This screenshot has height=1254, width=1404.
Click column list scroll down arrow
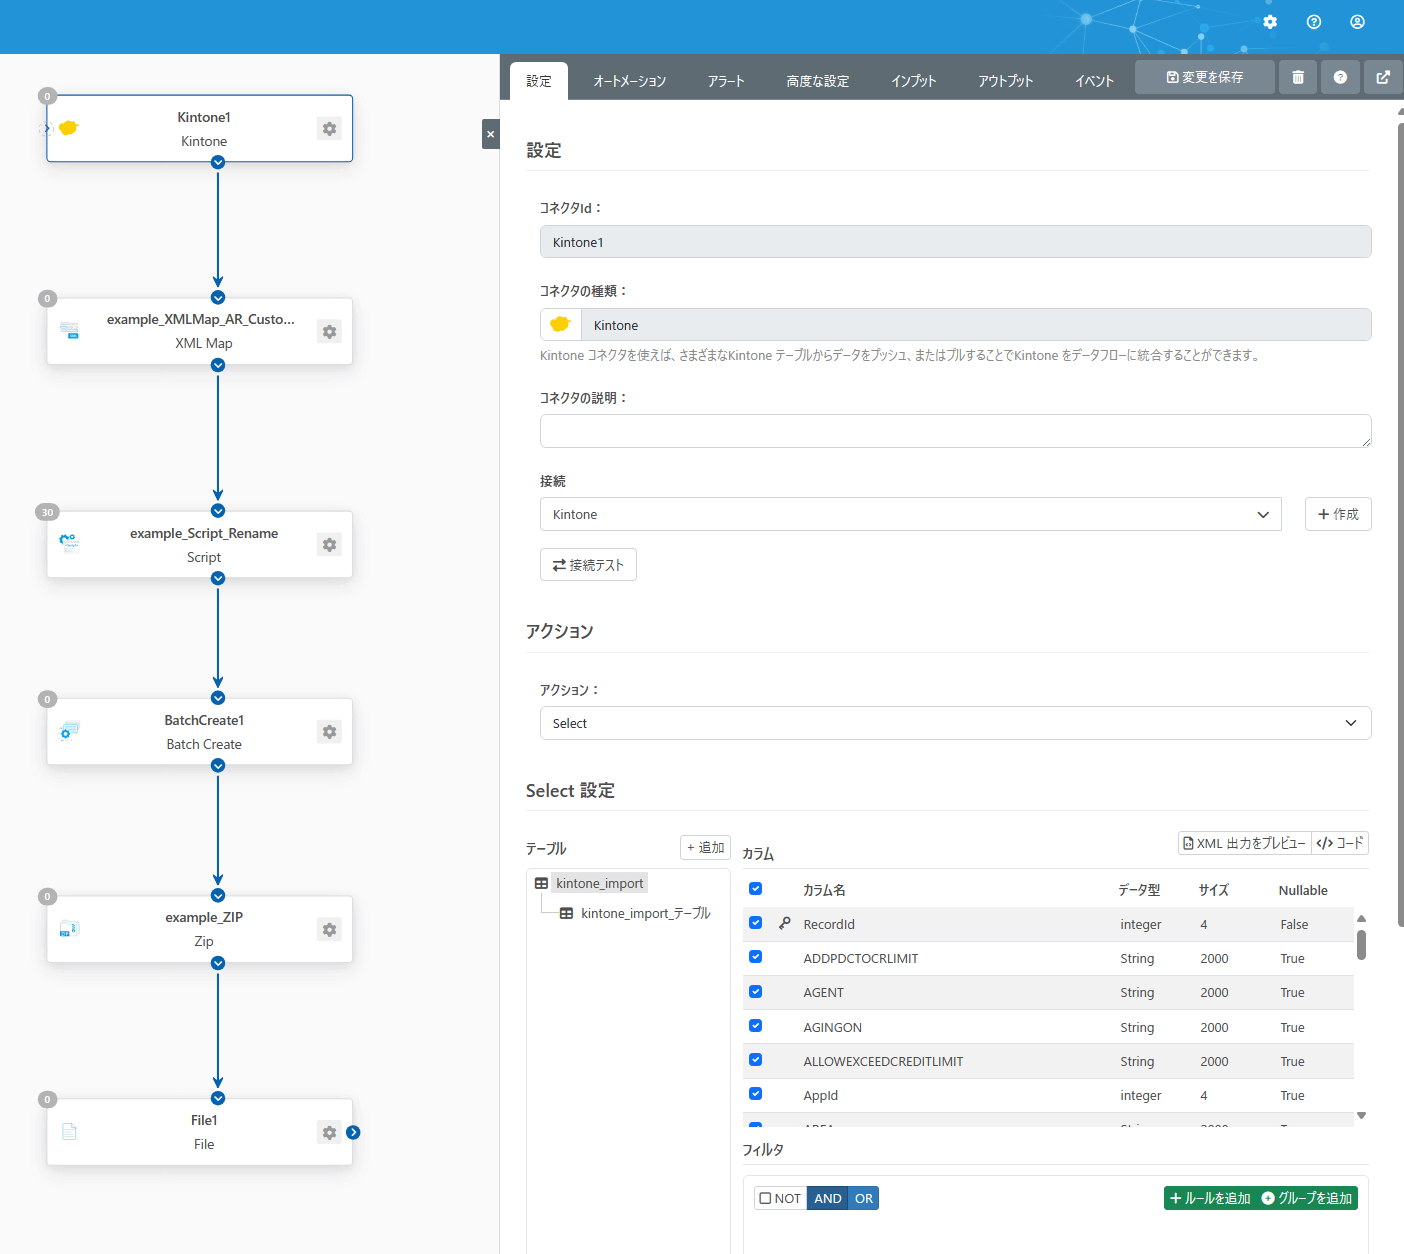pyautogui.click(x=1361, y=1115)
